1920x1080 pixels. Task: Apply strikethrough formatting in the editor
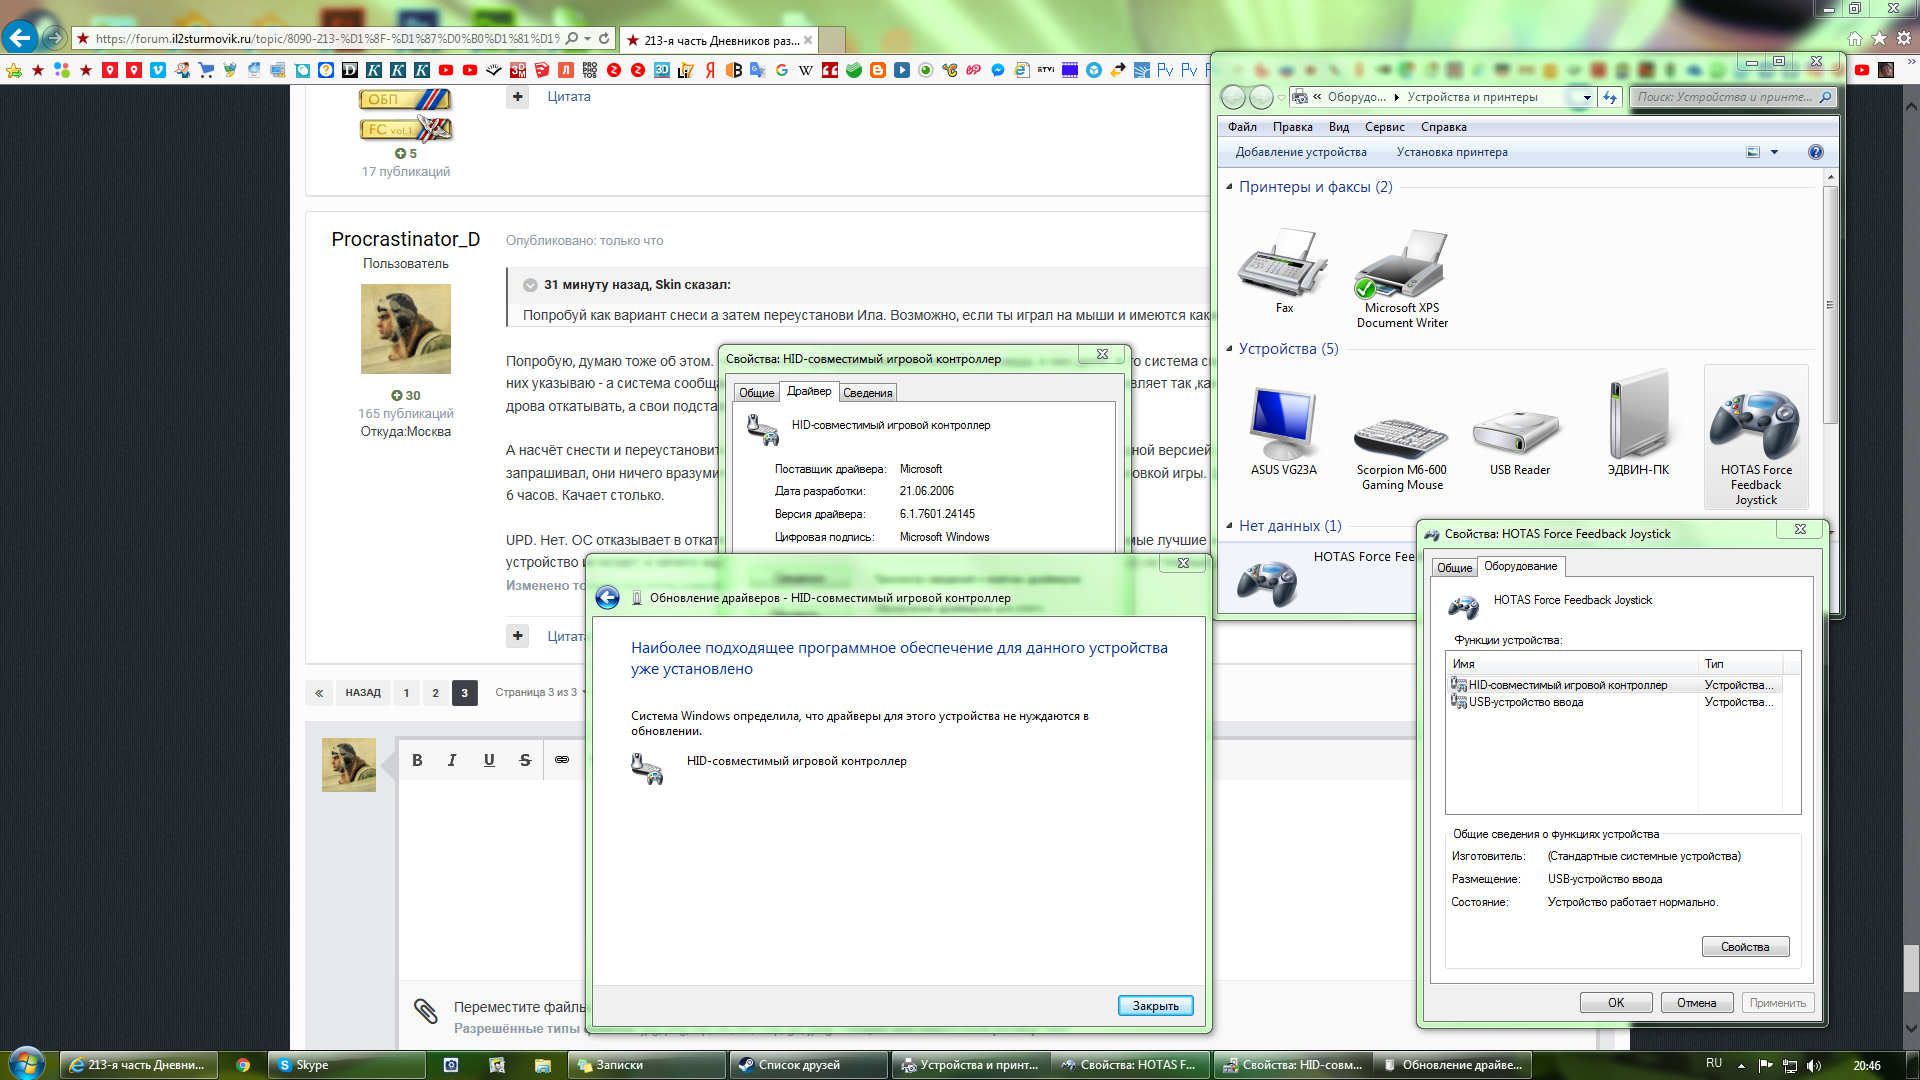pos(525,760)
